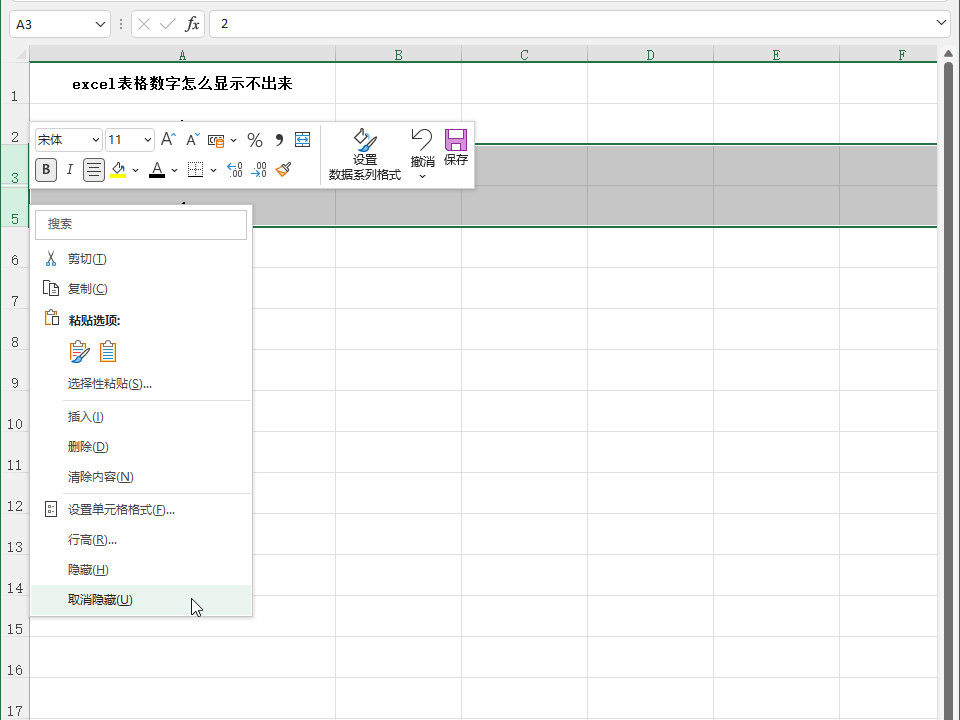The height and width of the screenshot is (720, 960).
Task: Expand borders dropdown arrow
Action: 213,170
